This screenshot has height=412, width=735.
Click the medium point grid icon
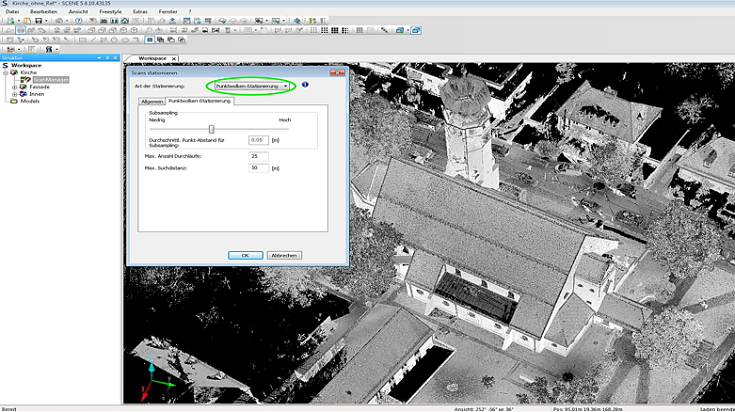(x=324, y=30)
